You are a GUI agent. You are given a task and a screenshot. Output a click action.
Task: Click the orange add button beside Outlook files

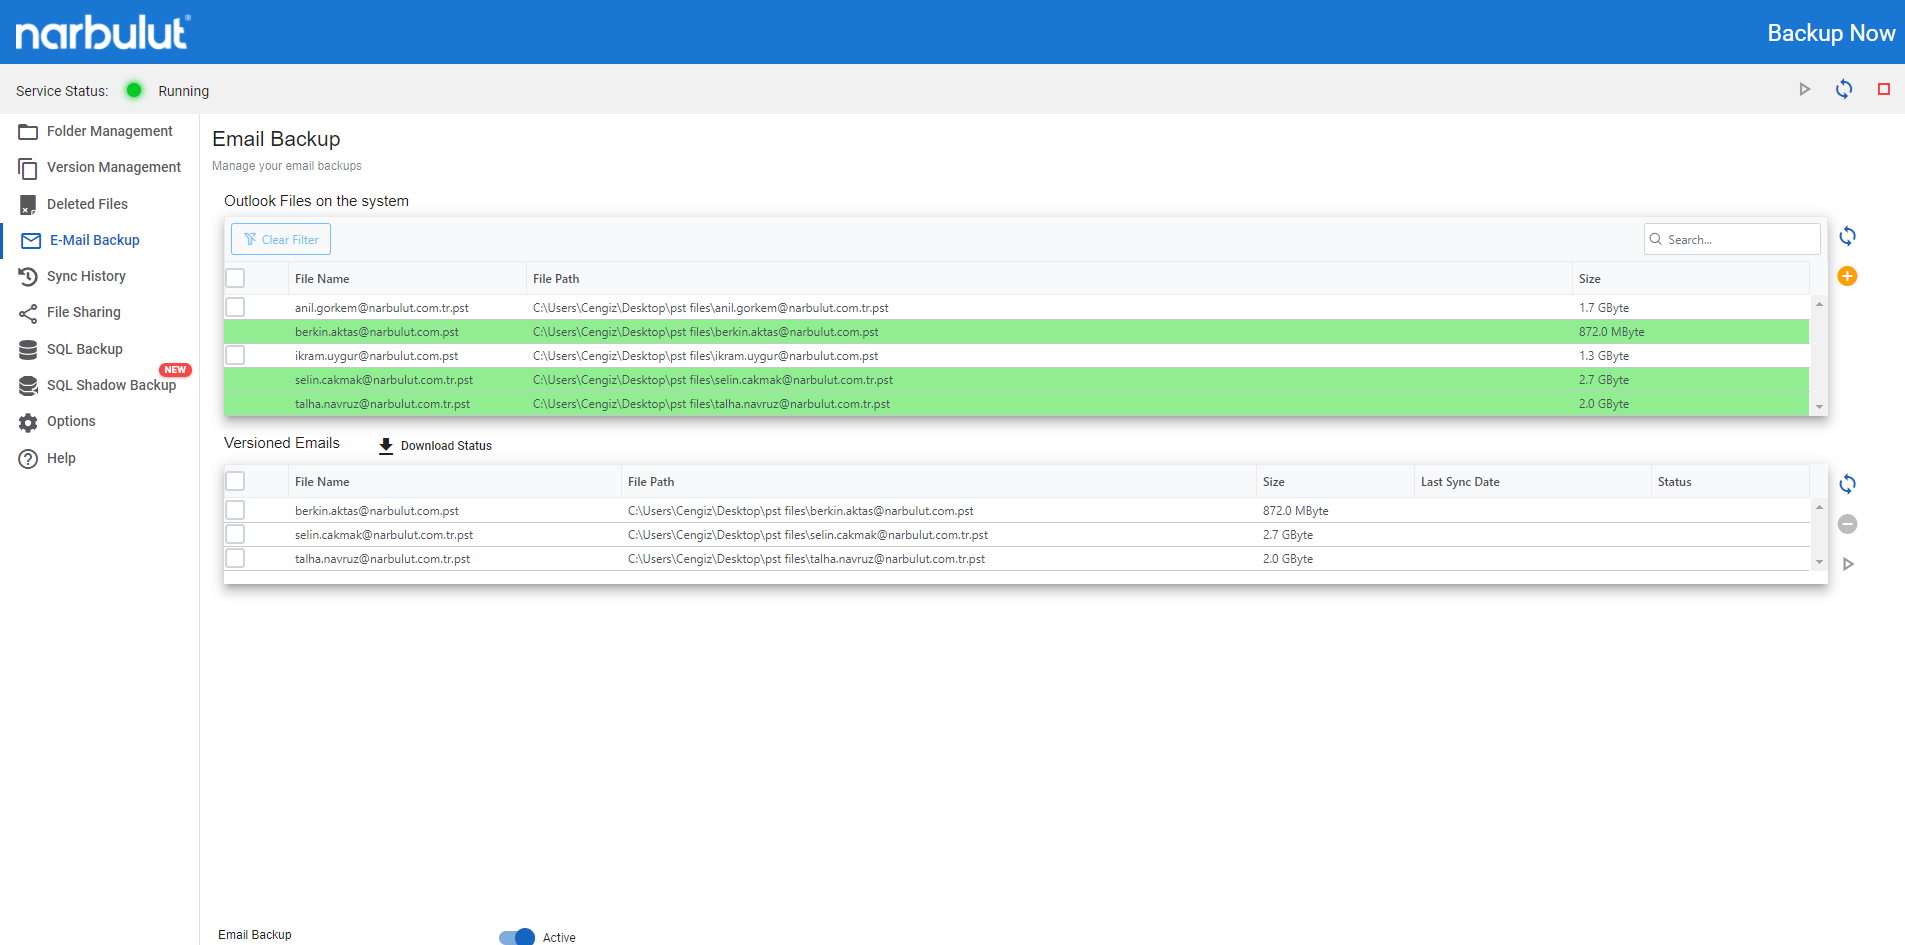(1847, 276)
